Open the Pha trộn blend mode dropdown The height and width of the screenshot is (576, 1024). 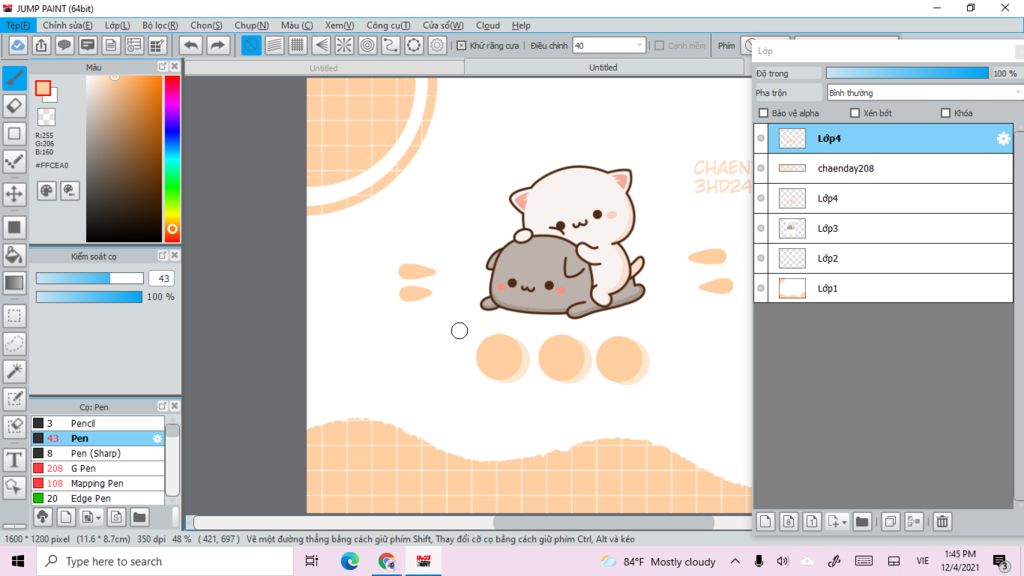pyautogui.click(x=925, y=93)
